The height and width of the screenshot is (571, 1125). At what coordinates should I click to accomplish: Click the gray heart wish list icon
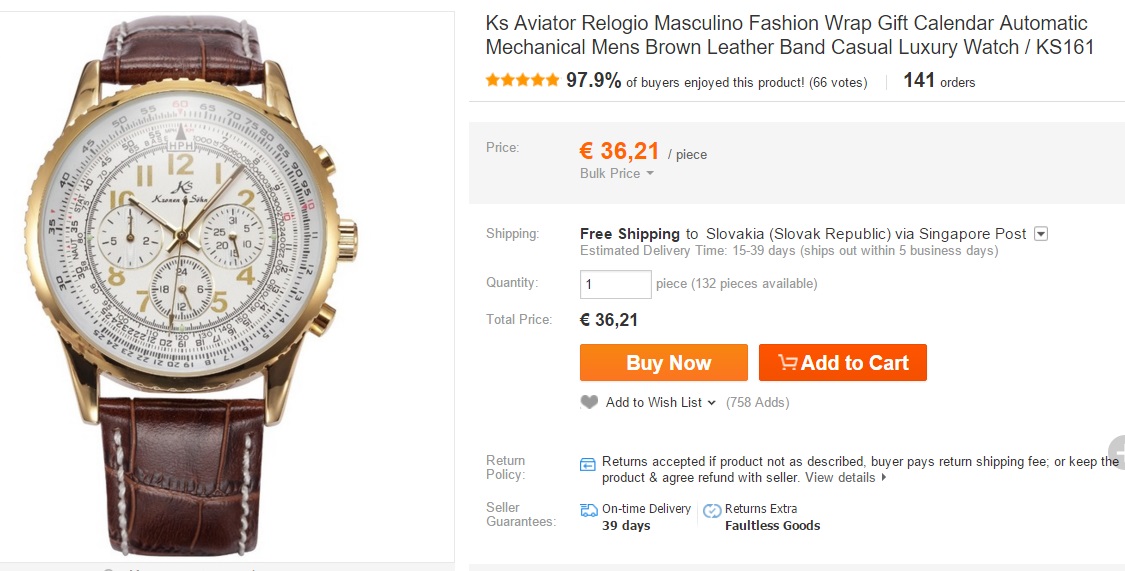(x=589, y=402)
